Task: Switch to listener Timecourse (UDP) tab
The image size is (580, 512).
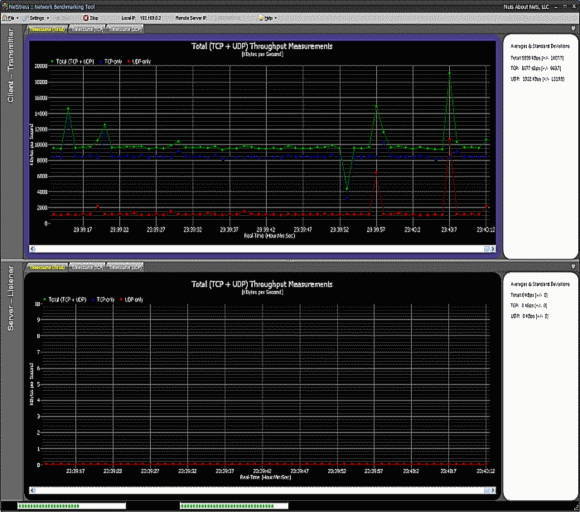Action: pyautogui.click(x=125, y=266)
